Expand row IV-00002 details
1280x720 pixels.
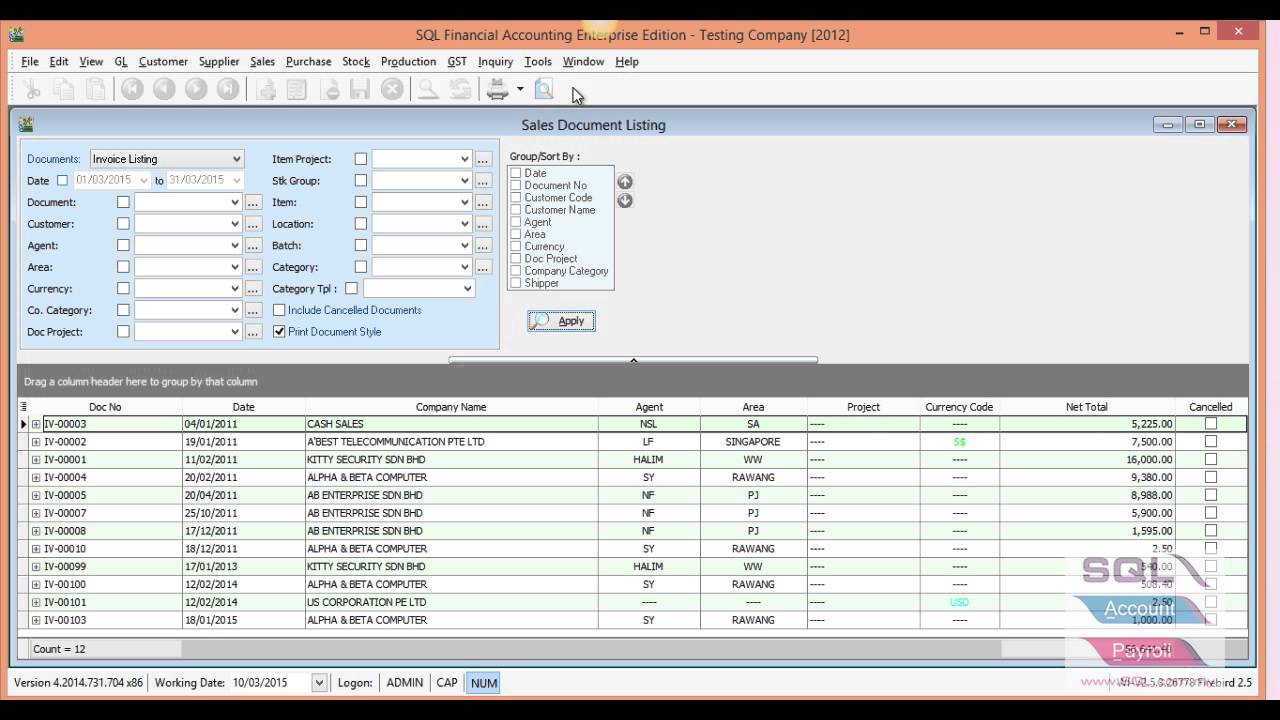coord(36,442)
